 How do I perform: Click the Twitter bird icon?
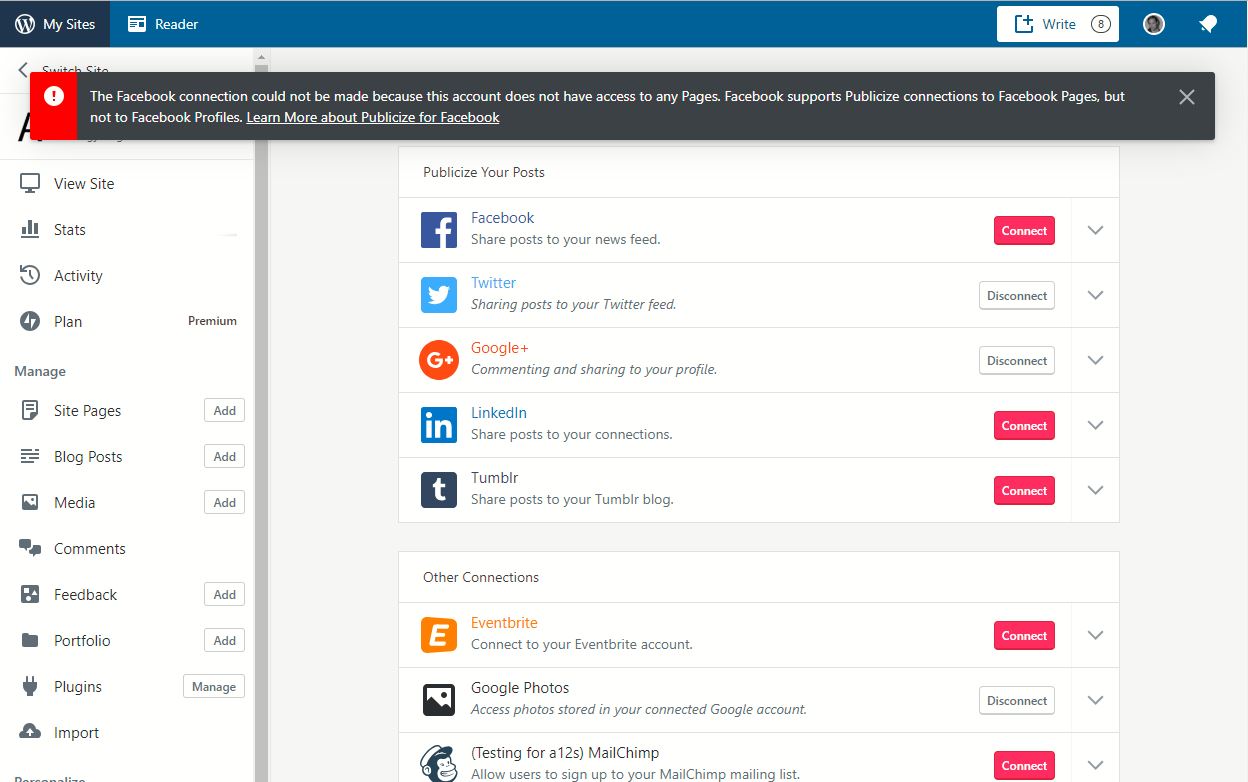click(439, 295)
